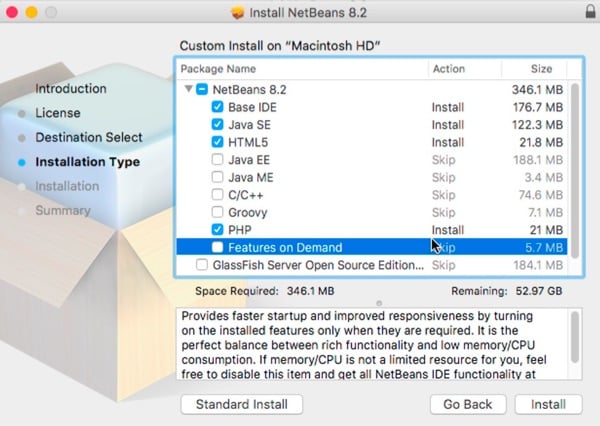Click the 122.3 MB size value
Viewport: 600px width, 426px height.
click(537, 125)
